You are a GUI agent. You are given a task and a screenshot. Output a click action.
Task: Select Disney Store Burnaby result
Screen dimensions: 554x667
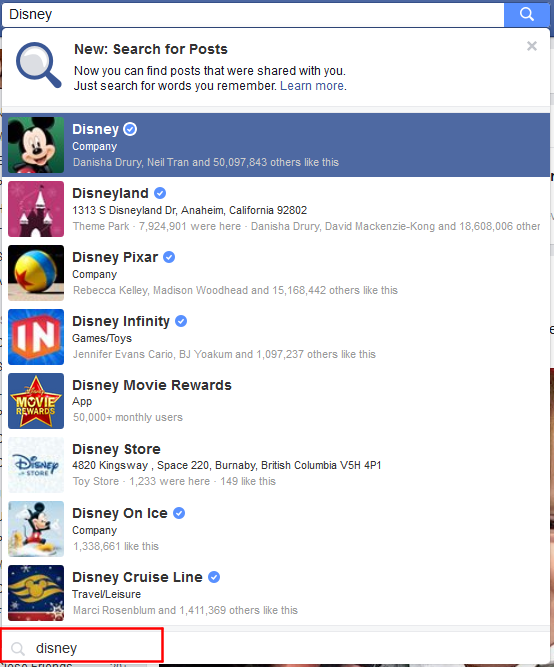coord(276,465)
